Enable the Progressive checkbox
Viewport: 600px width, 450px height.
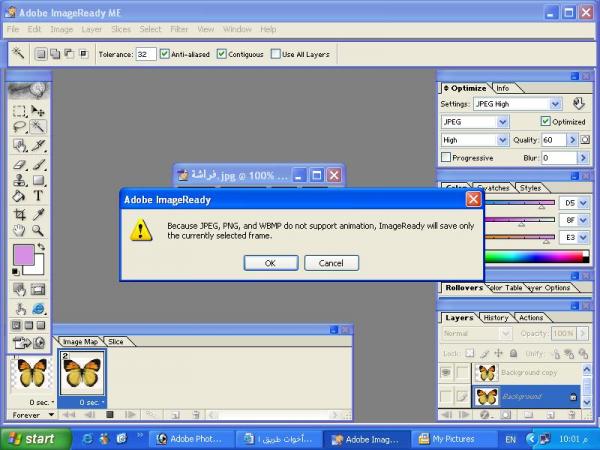coord(446,157)
